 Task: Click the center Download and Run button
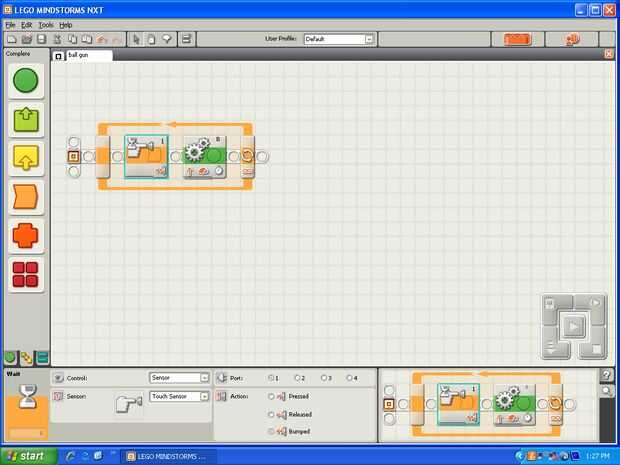tap(573, 326)
